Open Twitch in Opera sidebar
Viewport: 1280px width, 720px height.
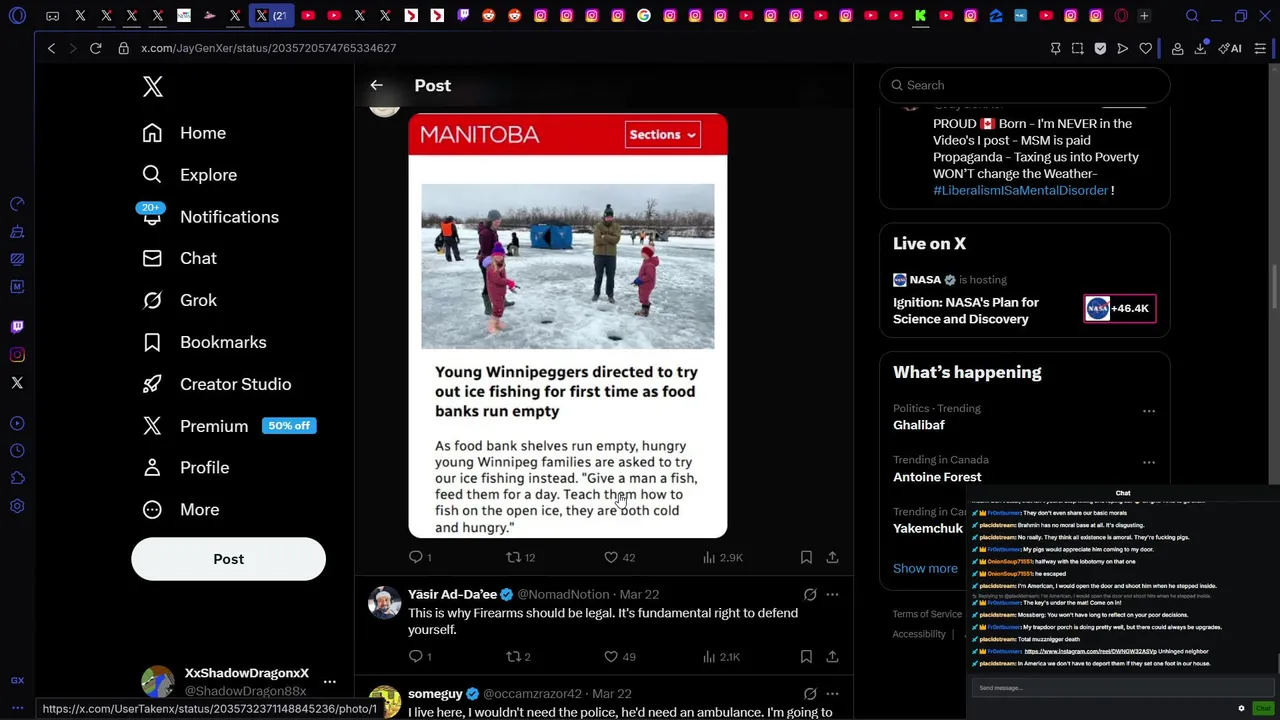coord(17,327)
